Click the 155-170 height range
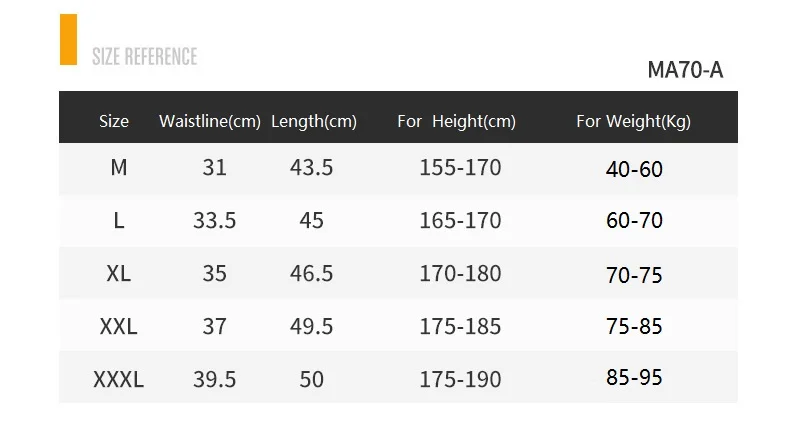The height and width of the screenshot is (423, 790). (x=460, y=167)
